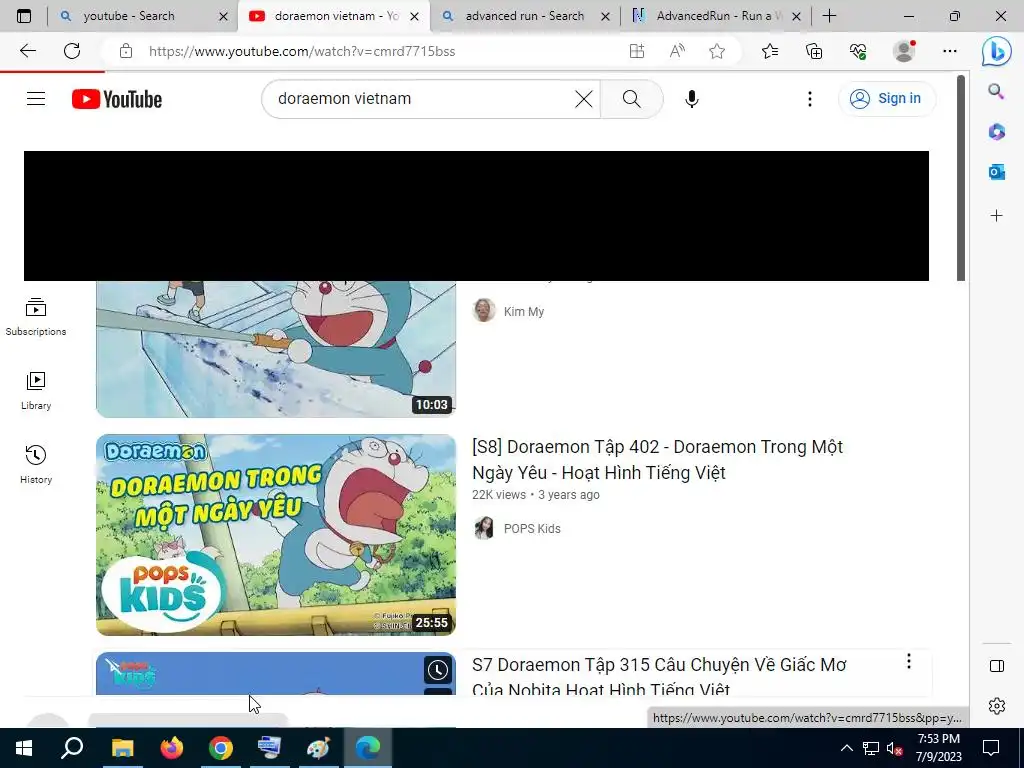1024x768 pixels.
Task: Open Outlook sidebar icon
Action: click(x=996, y=172)
